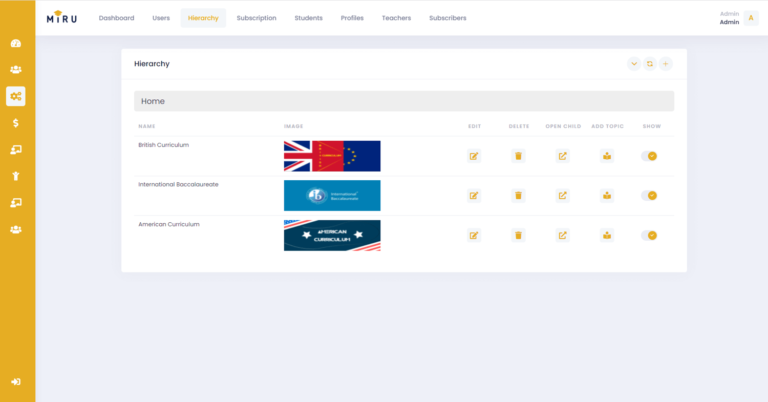Click the dashboard gauge sidebar icon
Viewport: 768px width, 402px height.
(15, 44)
